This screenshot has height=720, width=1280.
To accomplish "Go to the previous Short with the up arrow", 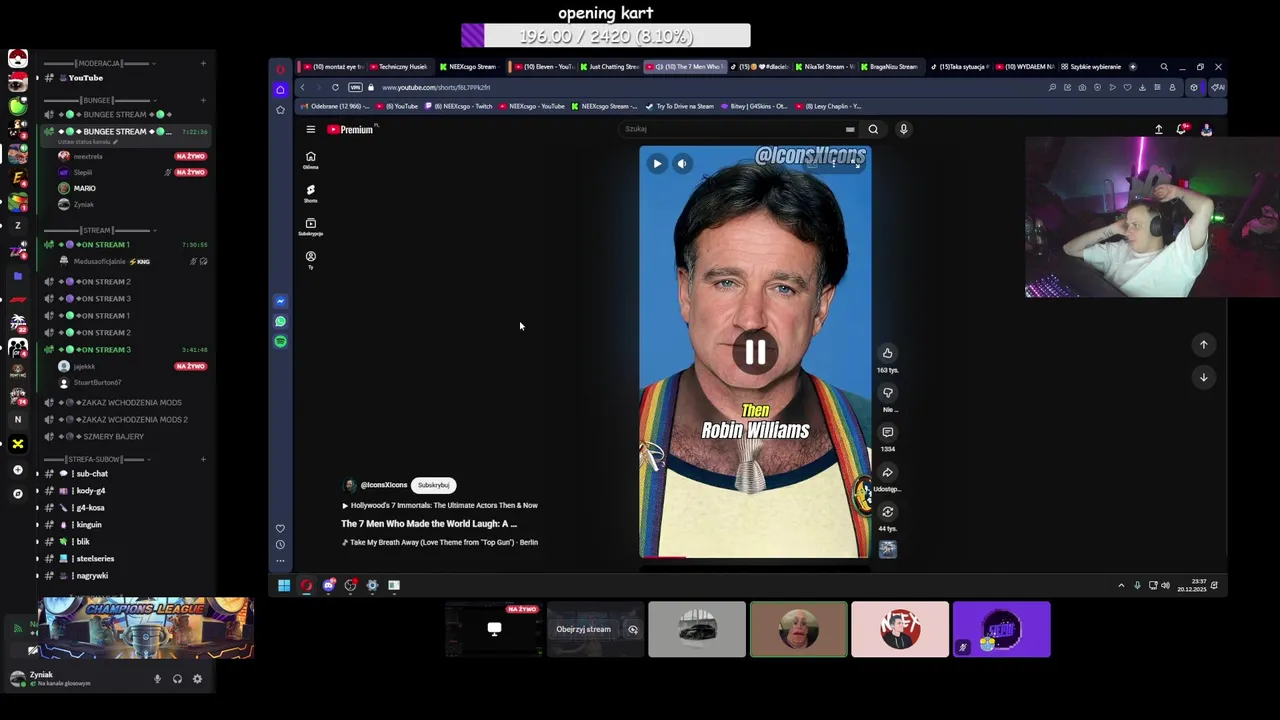I will pyautogui.click(x=1204, y=344).
